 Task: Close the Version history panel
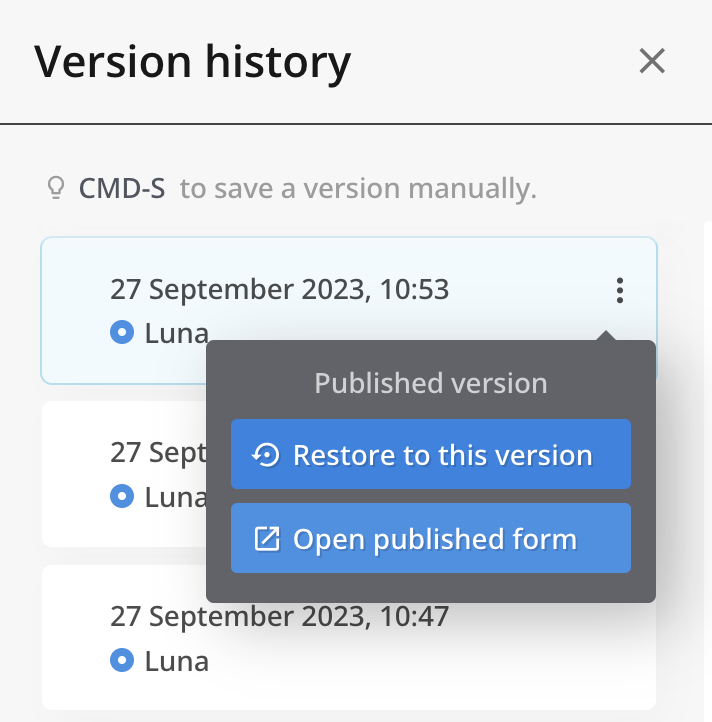[x=652, y=62]
